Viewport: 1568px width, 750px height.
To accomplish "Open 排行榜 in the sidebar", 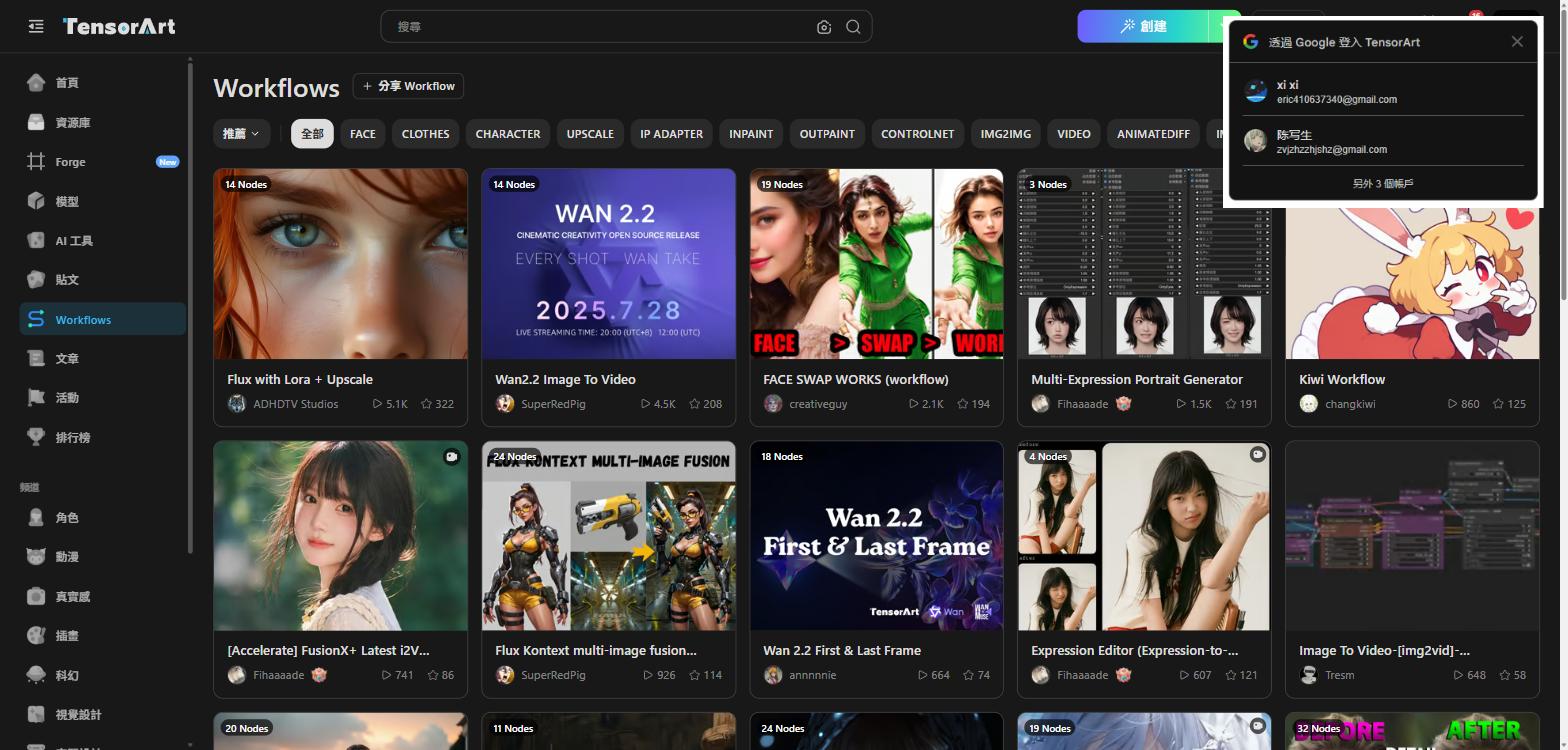I will click(x=102, y=437).
